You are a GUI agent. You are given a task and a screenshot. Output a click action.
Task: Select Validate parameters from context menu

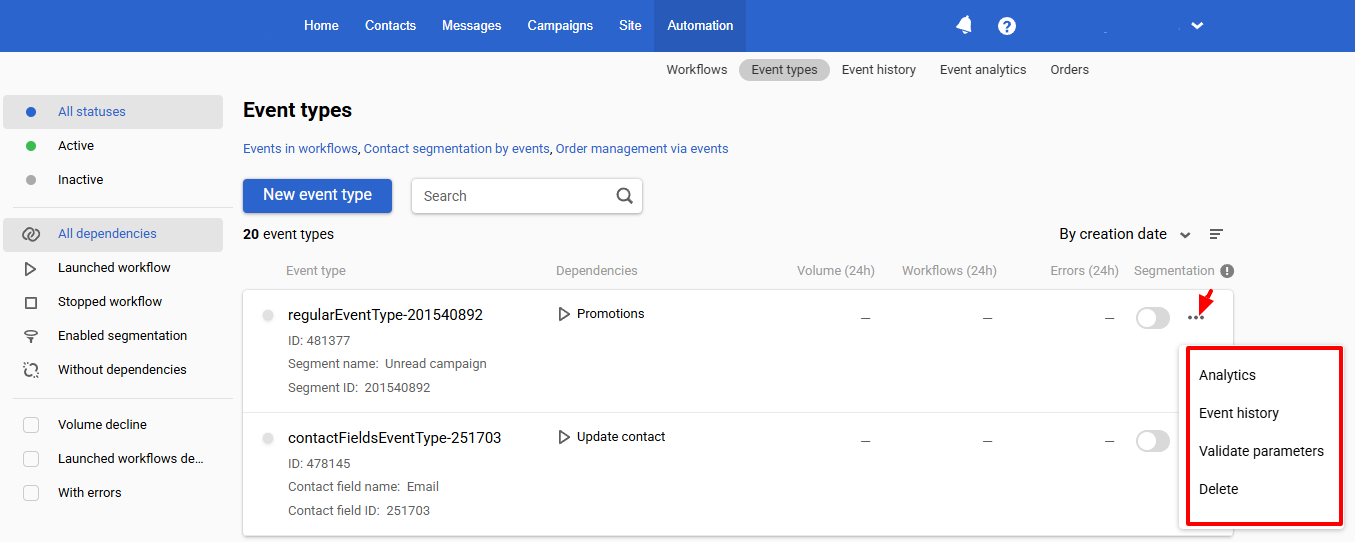click(x=1261, y=451)
